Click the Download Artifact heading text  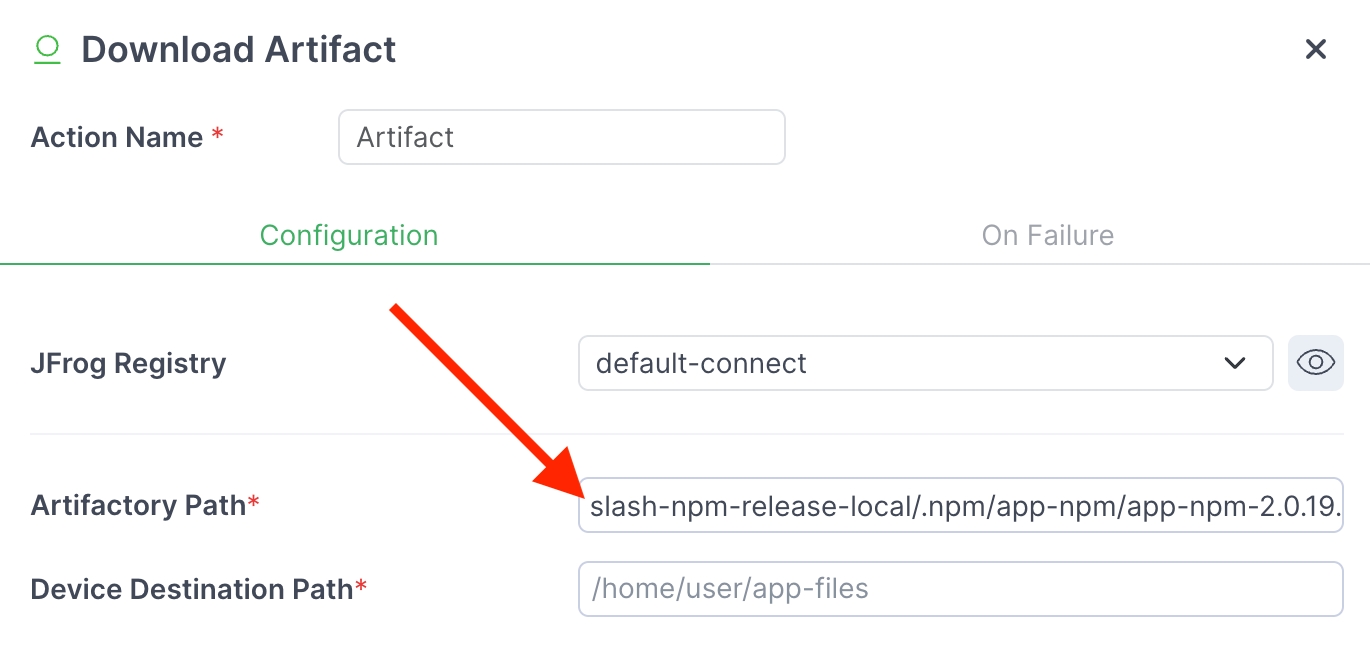tap(239, 49)
